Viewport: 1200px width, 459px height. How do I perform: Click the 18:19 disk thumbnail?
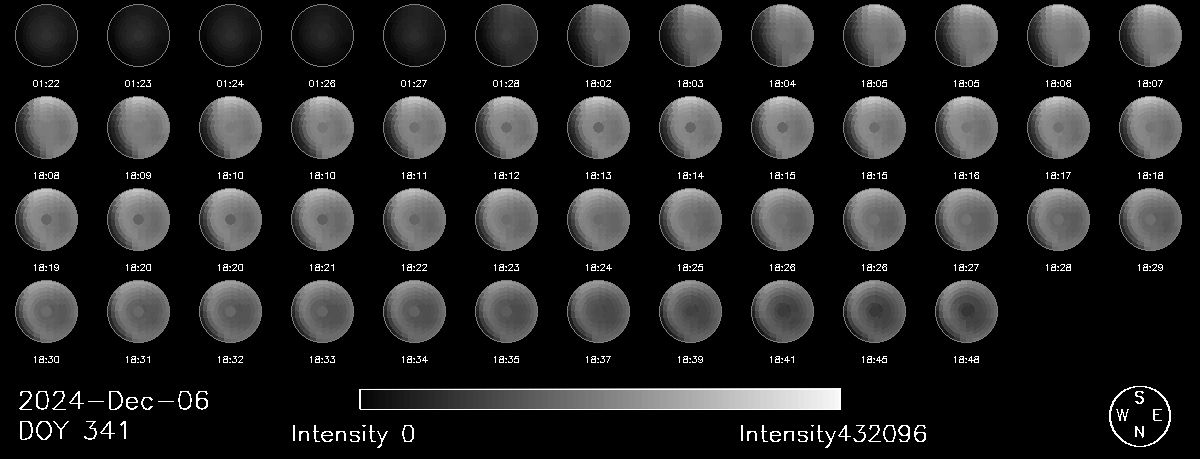(46, 219)
